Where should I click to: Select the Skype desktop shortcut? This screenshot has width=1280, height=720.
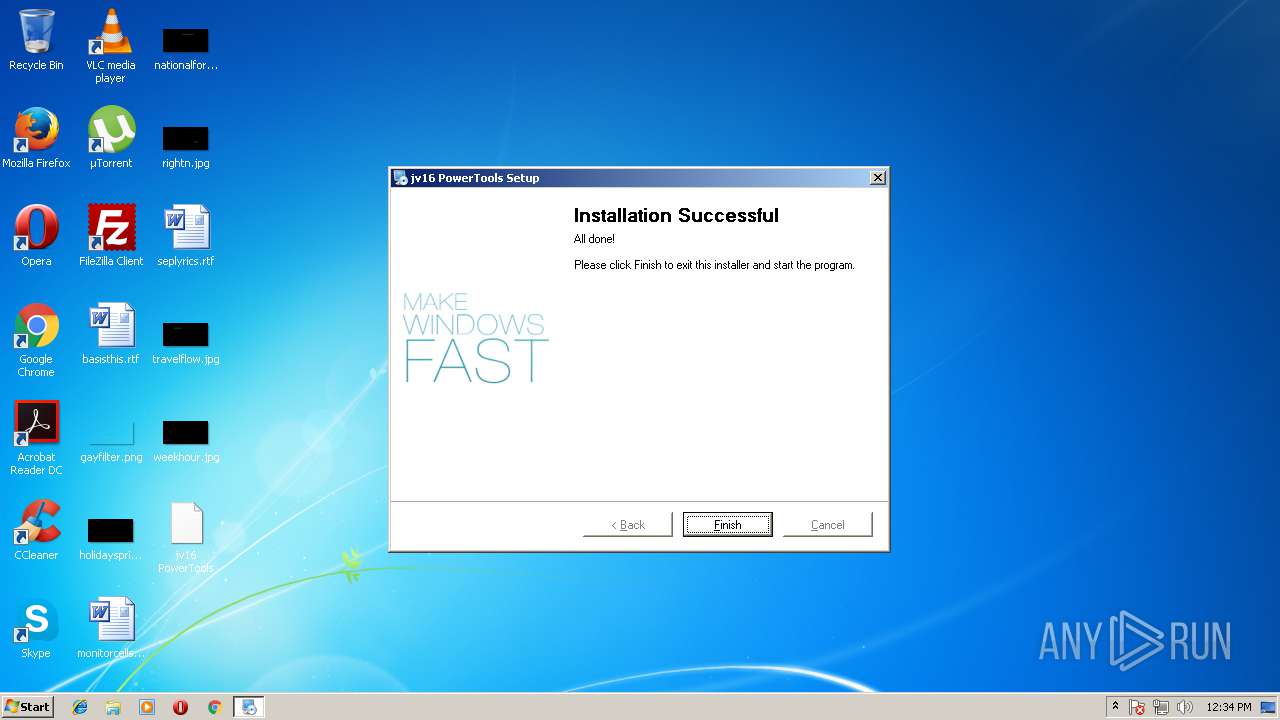pos(36,629)
